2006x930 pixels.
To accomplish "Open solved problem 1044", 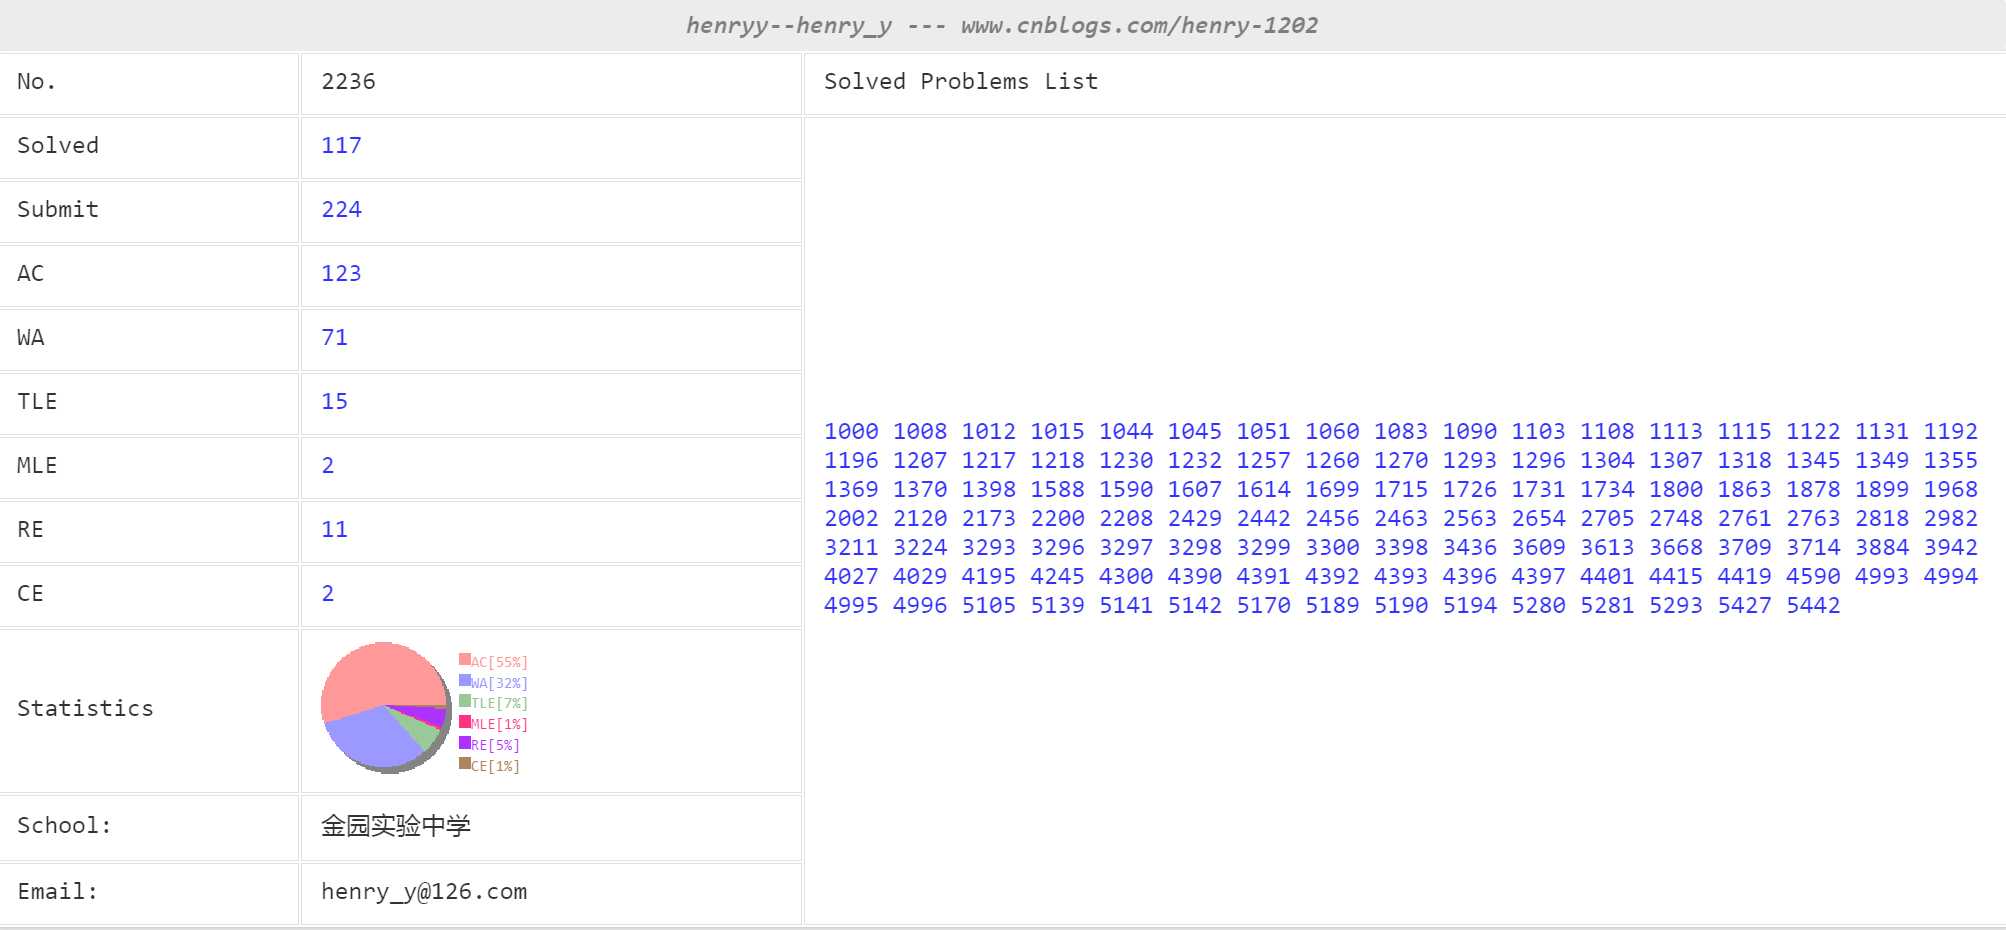I will click(x=1126, y=432).
